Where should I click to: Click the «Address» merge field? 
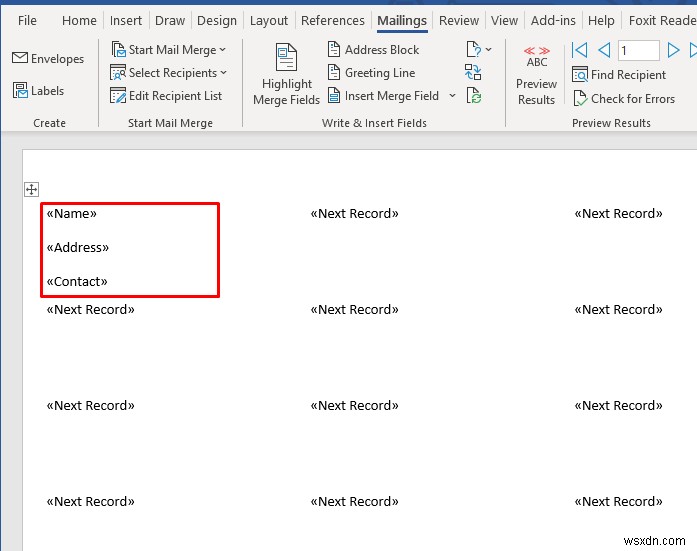click(x=78, y=248)
